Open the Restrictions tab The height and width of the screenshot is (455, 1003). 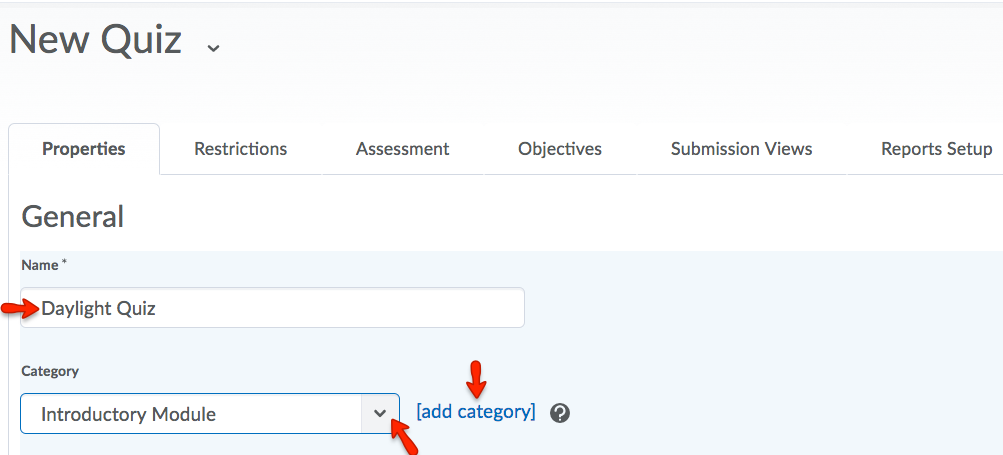point(241,149)
